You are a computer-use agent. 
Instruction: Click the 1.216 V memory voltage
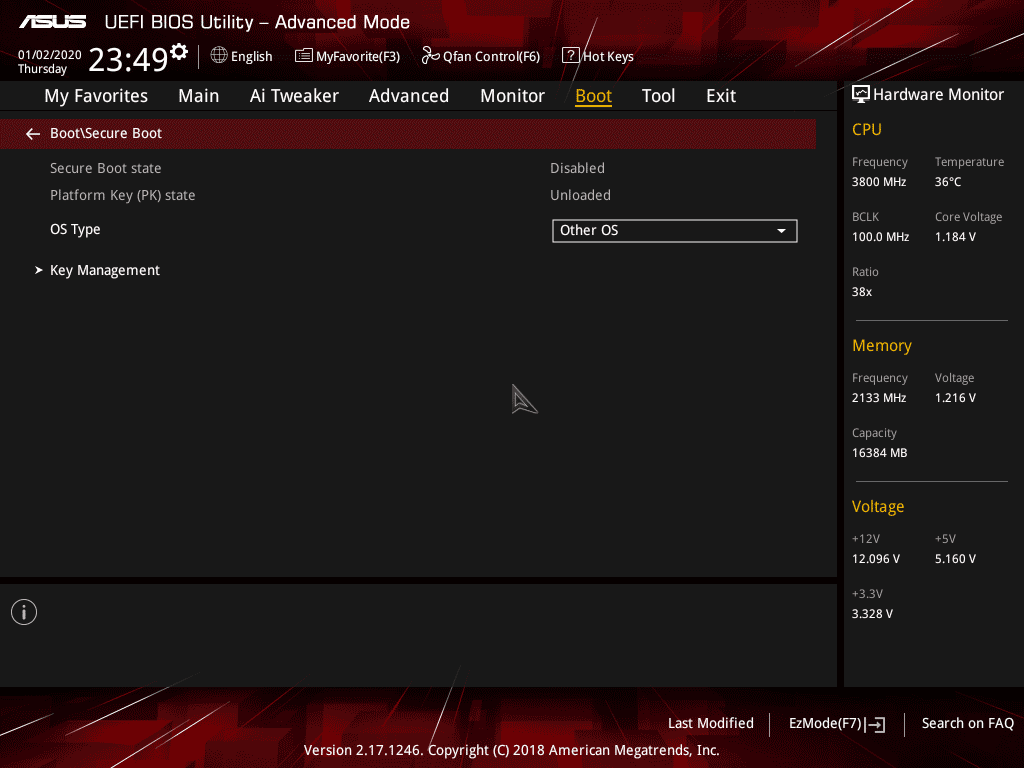(955, 398)
